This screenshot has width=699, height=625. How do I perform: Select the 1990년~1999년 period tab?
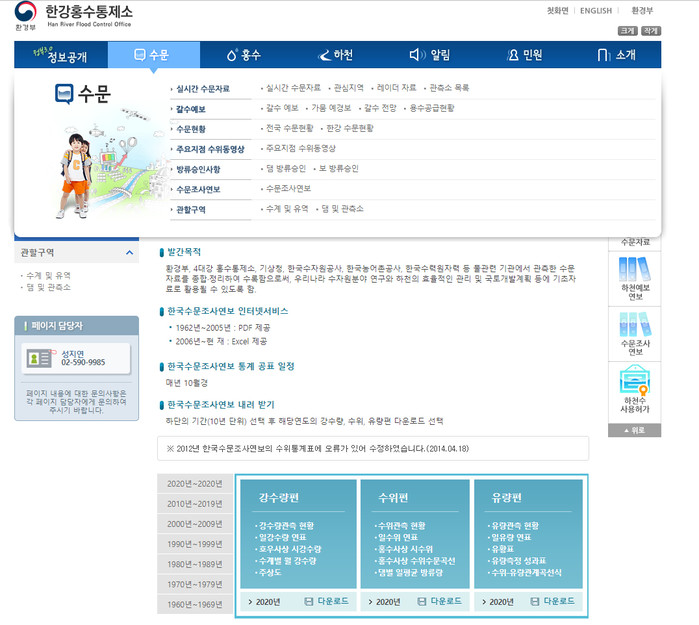pyautogui.click(x=194, y=544)
